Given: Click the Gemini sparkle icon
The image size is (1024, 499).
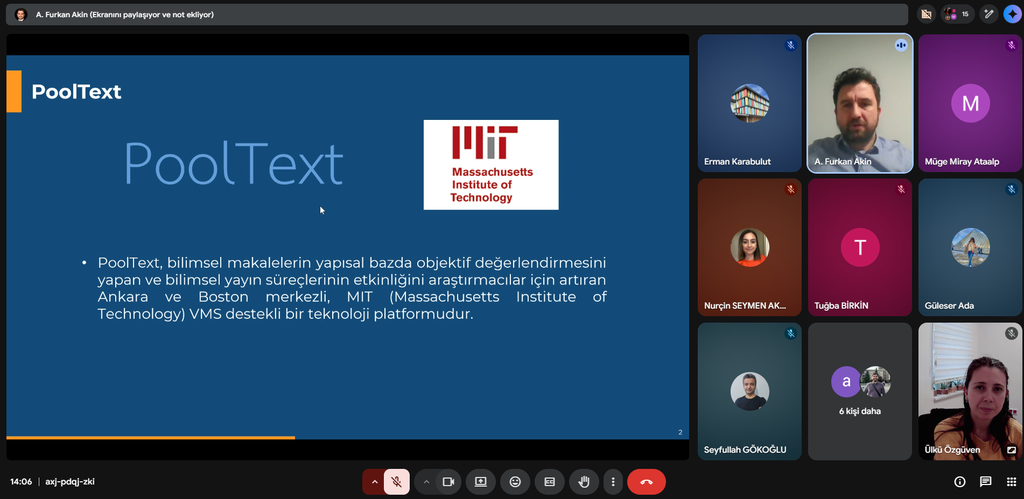Looking at the screenshot, I should [1011, 14].
